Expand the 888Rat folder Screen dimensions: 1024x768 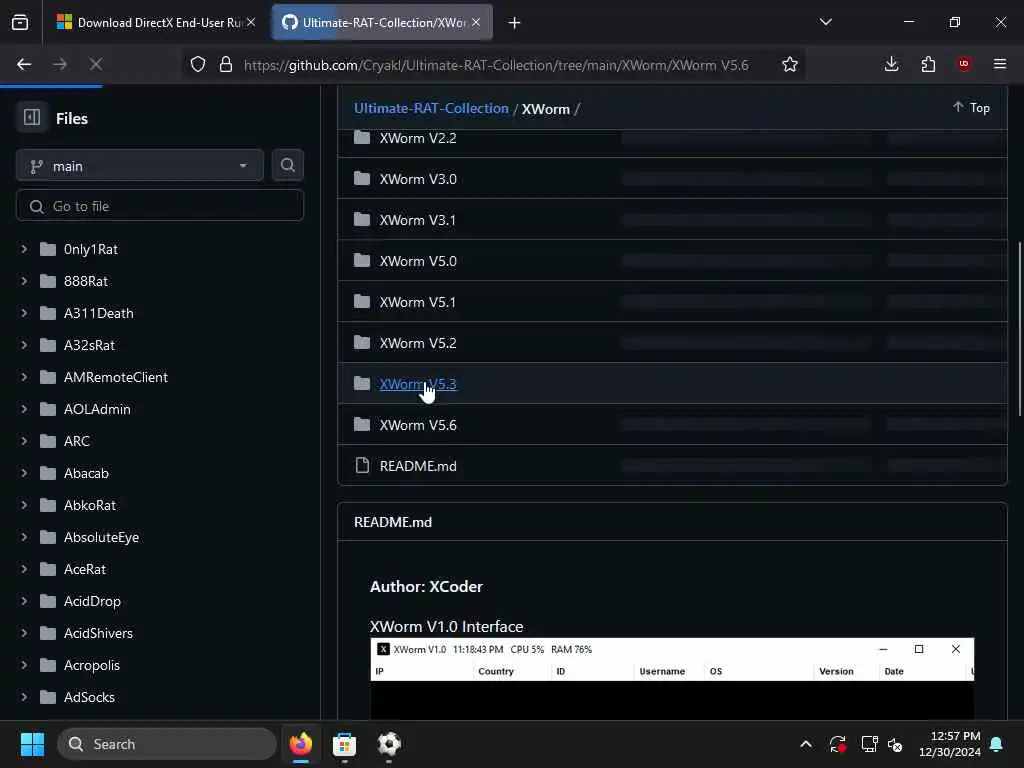point(24,281)
